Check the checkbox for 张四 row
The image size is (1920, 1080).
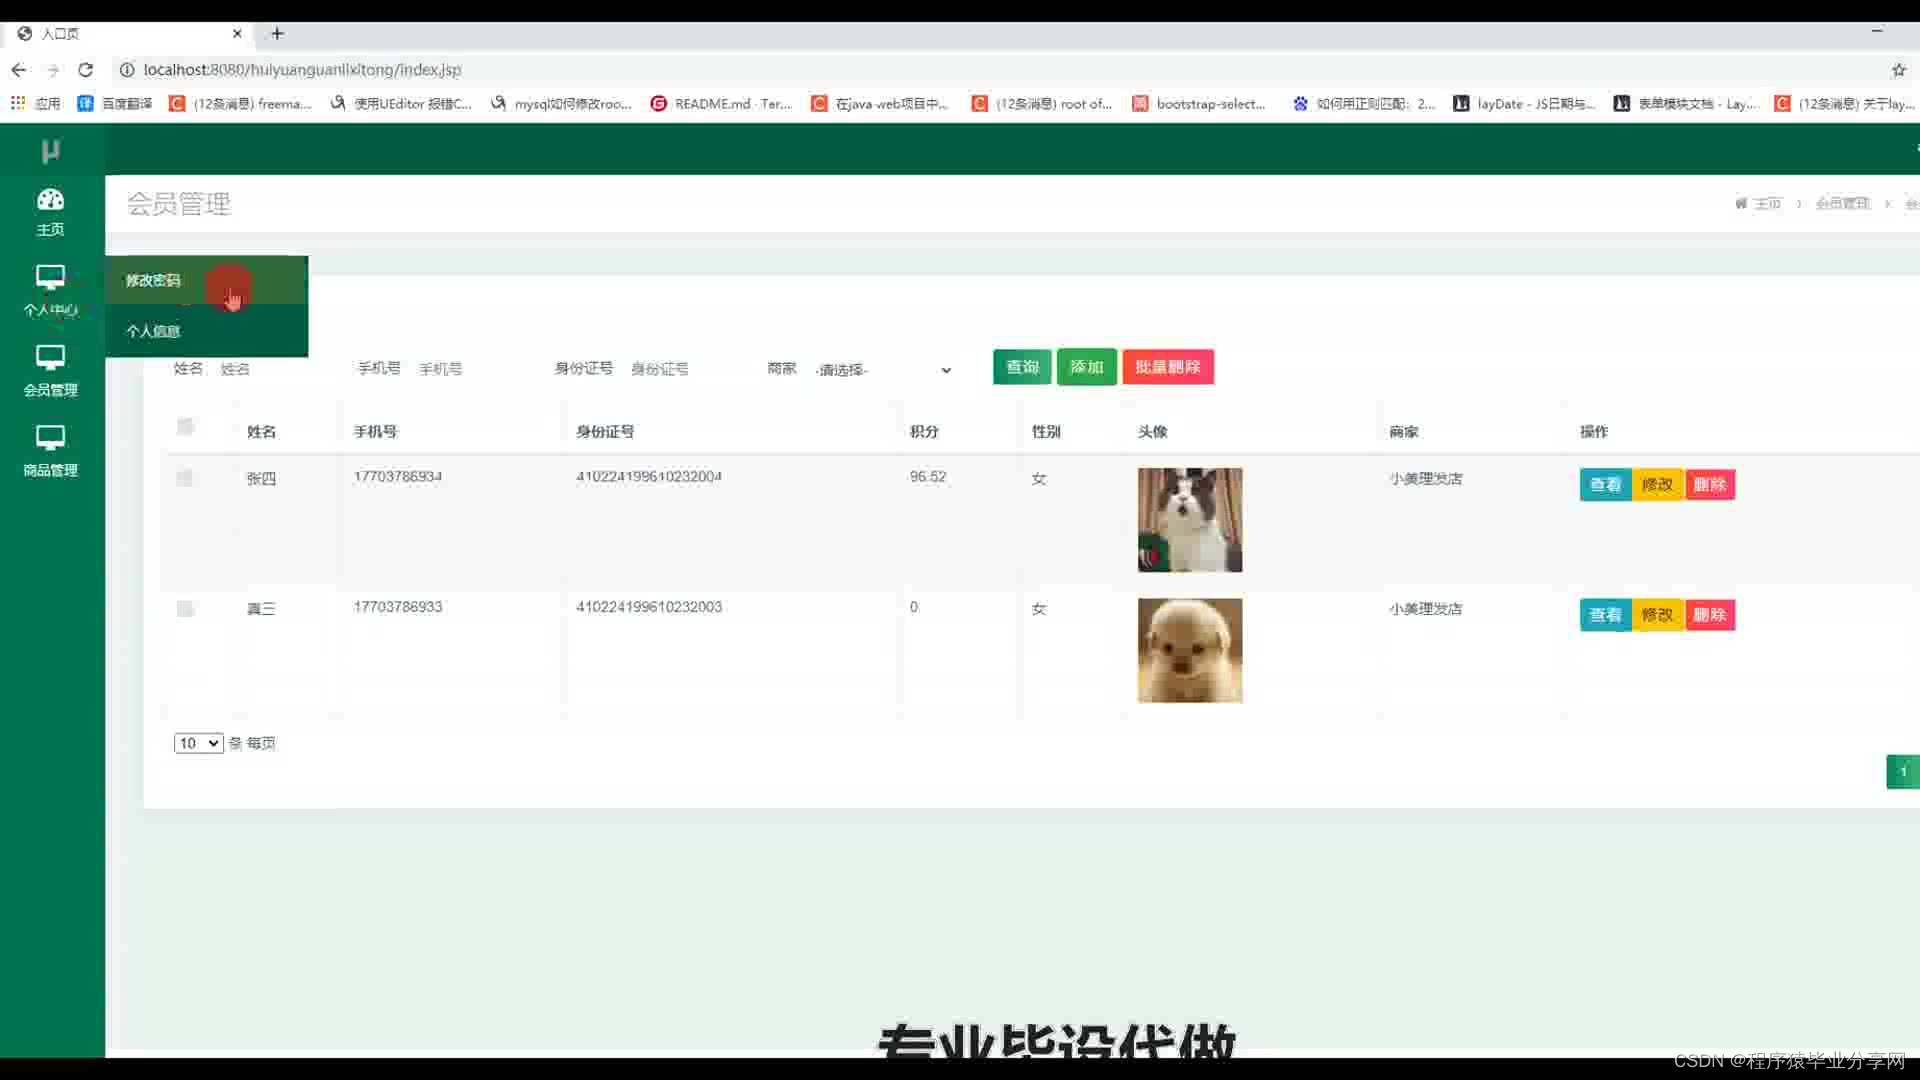[x=185, y=478]
